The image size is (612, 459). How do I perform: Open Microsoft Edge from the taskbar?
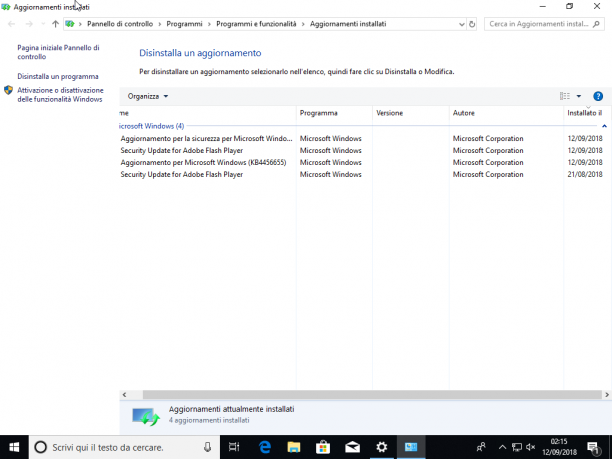265,447
